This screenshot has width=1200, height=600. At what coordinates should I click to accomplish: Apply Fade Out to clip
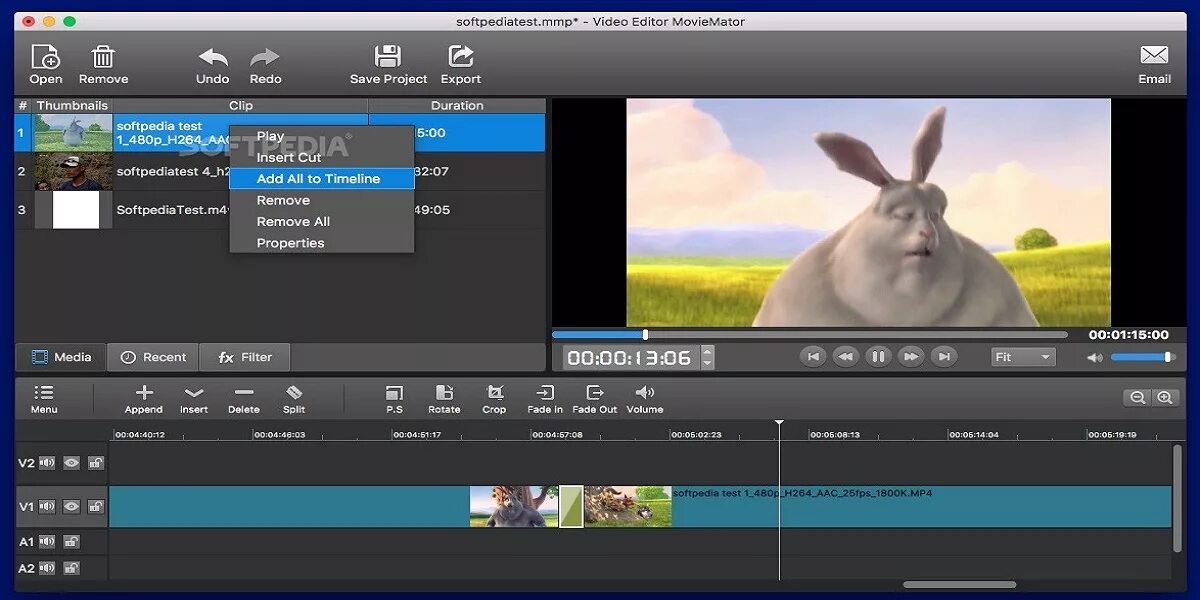(595, 393)
